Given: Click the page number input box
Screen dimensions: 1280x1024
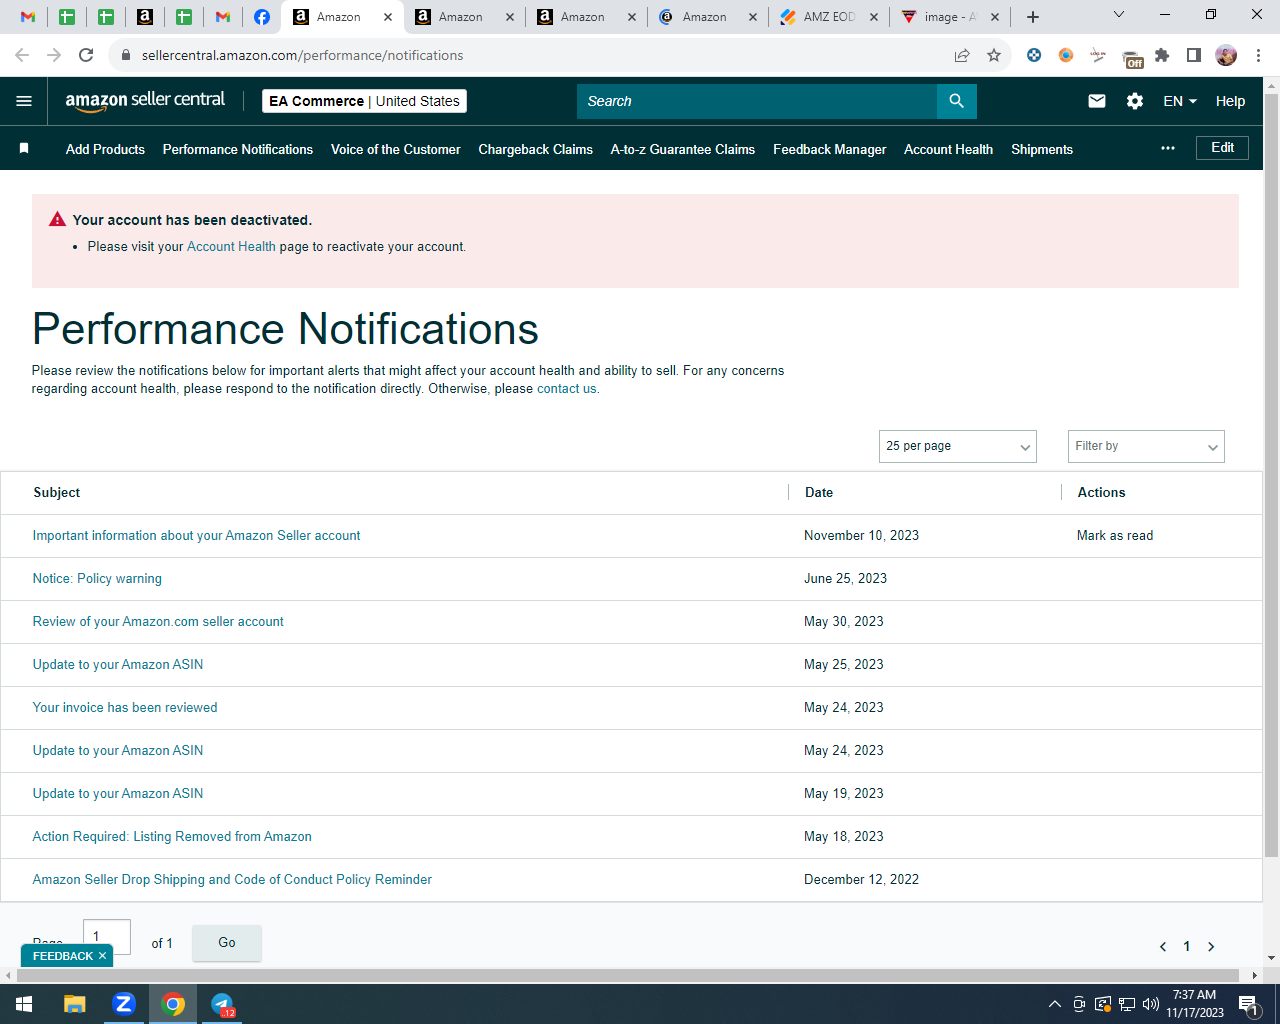Looking at the screenshot, I should click(x=107, y=937).
